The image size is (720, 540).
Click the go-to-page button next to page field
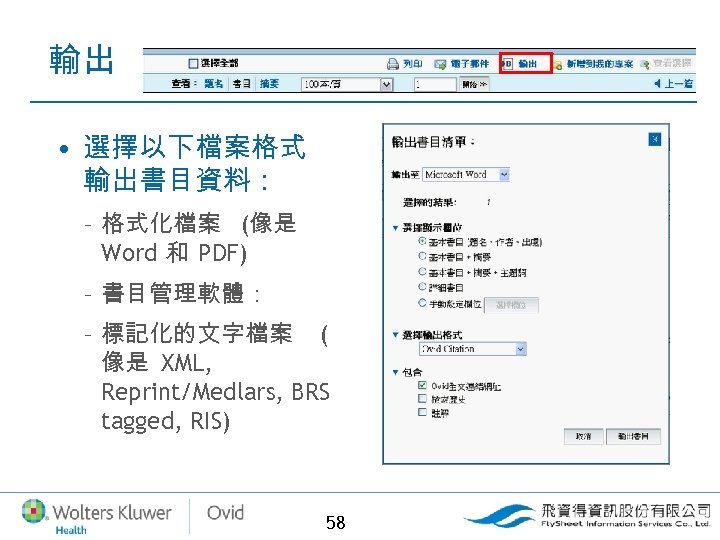[475, 84]
